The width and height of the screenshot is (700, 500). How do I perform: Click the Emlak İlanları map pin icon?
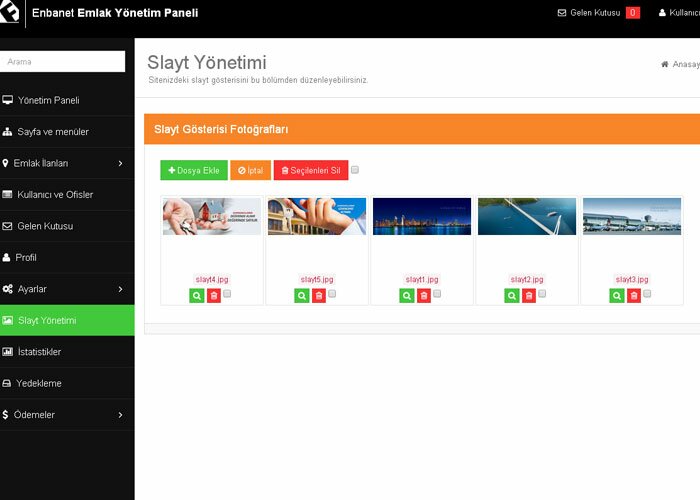click(5, 163)
